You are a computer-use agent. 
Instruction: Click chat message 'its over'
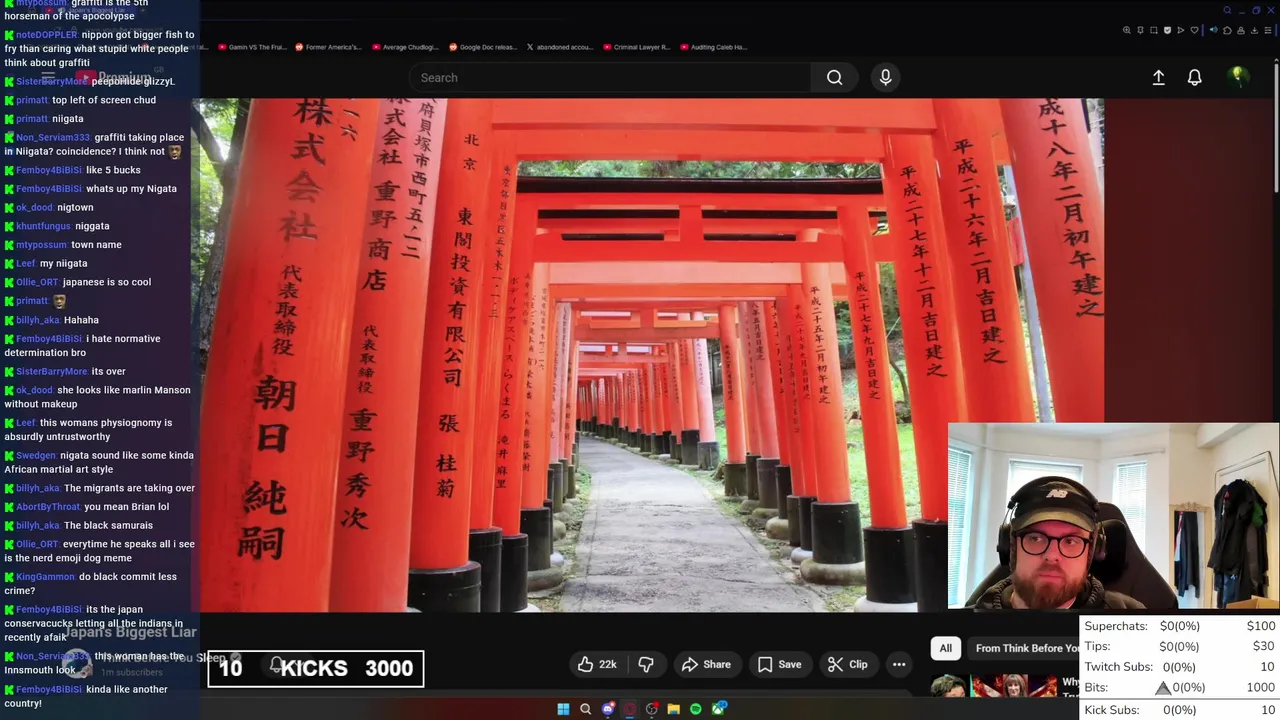[x=108, y=371]
